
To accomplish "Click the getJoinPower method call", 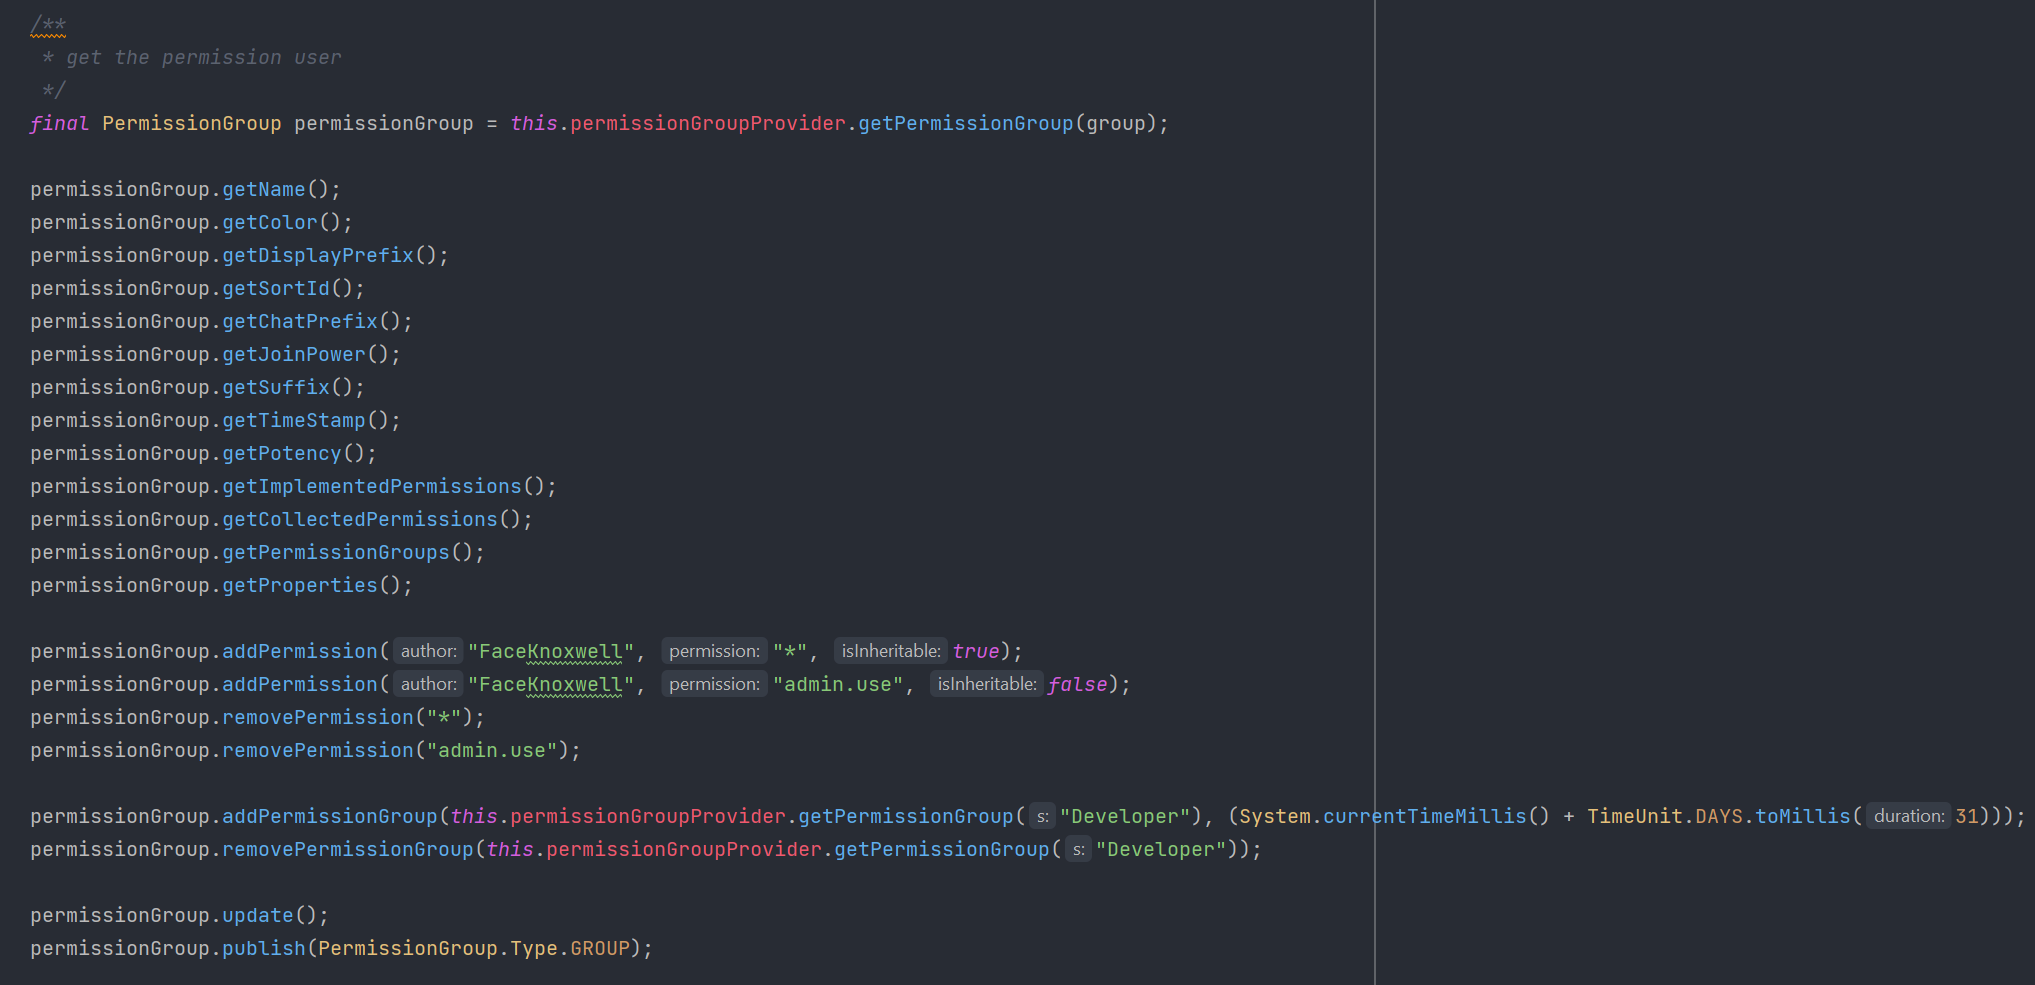I will 294,354.
